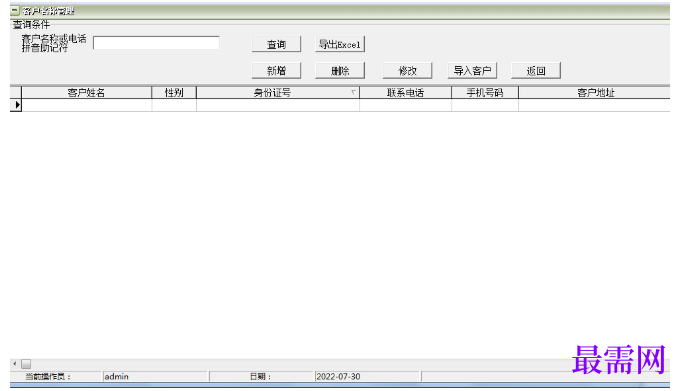Viewport: 684px width, 391px height.
Task: Click the empty 身份证号 cell in first row
Action: (x=278, y=105)
